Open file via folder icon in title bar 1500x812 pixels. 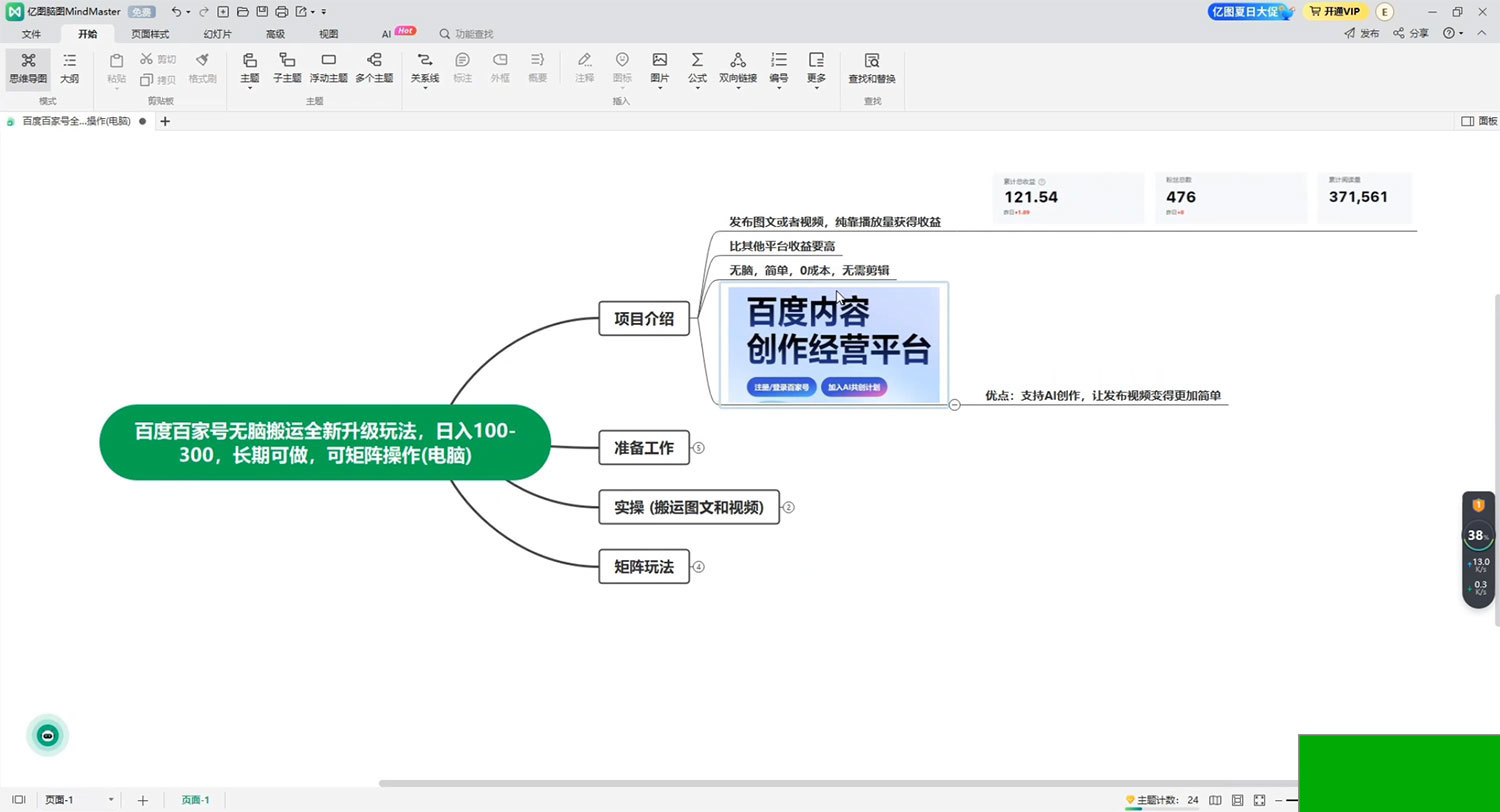242,11
